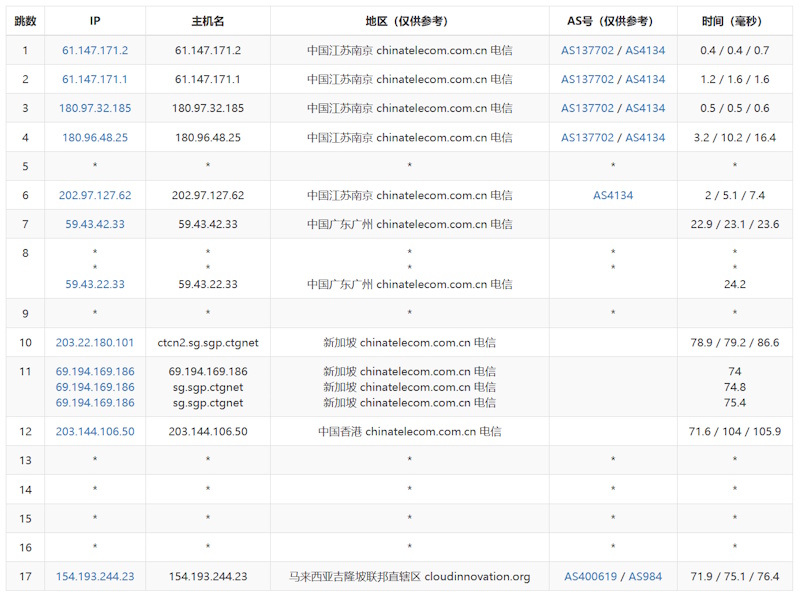Open the 59.43.22.33 IP link
This screenshot has height=596, width=800.
95,284
